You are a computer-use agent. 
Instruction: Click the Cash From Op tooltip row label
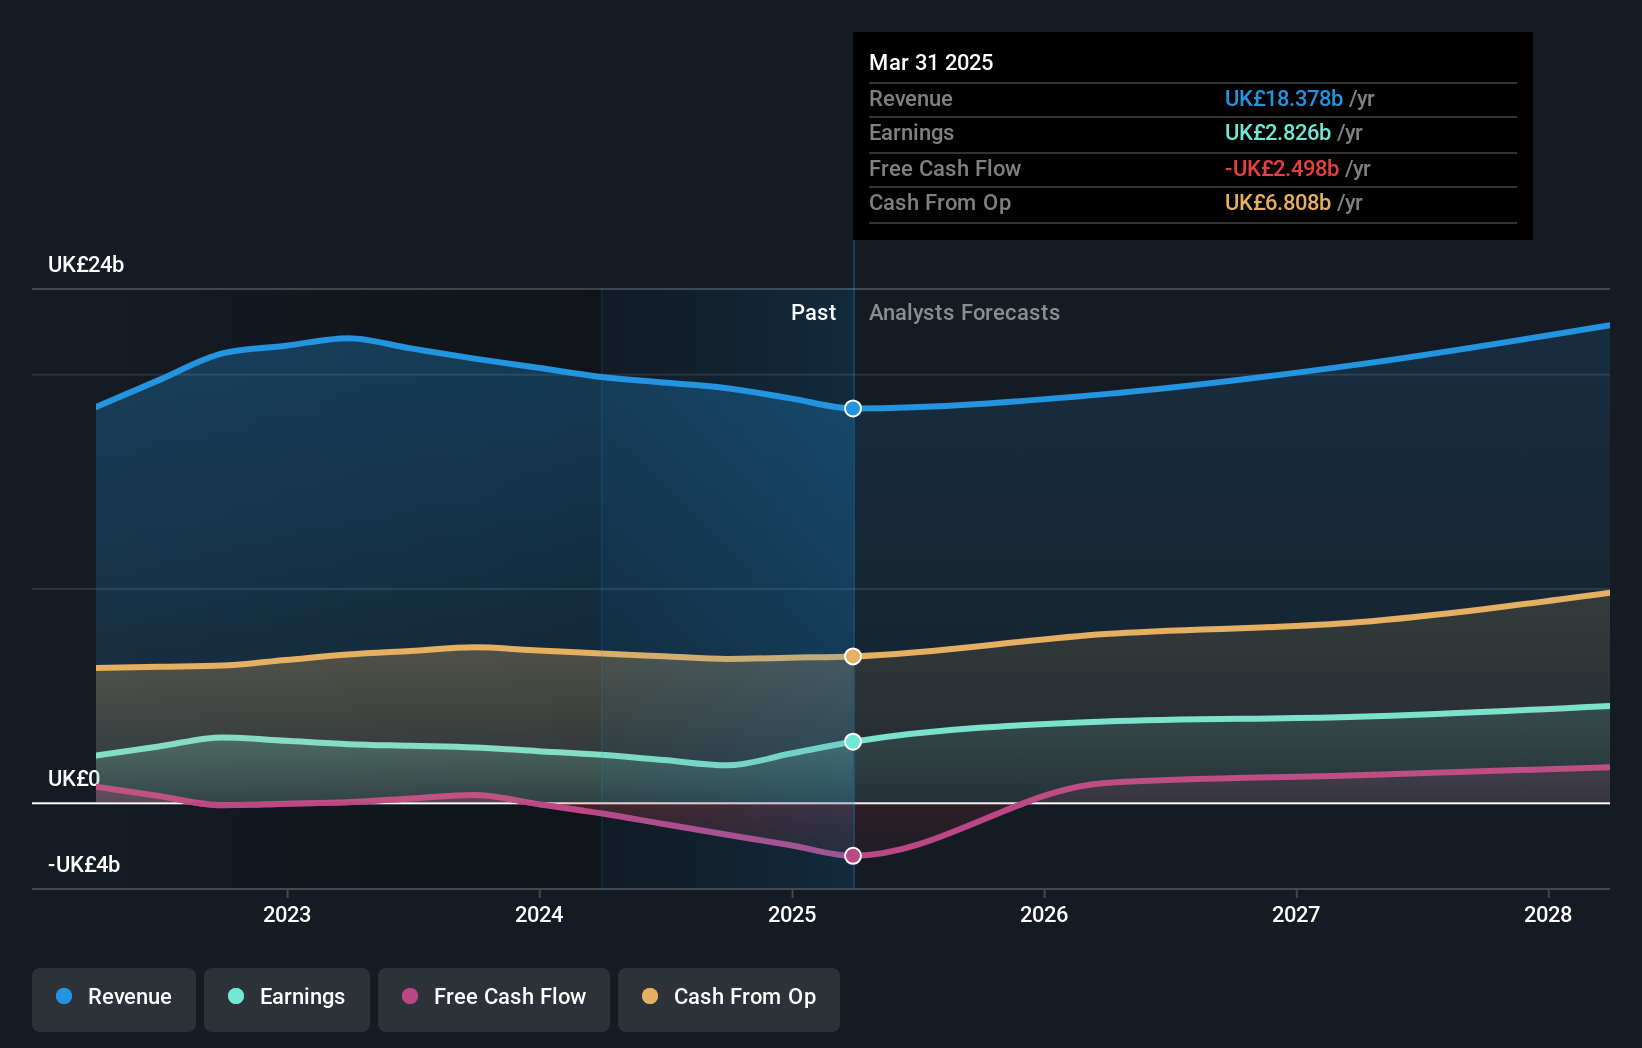pyautogui.click(x=940, y=202)
